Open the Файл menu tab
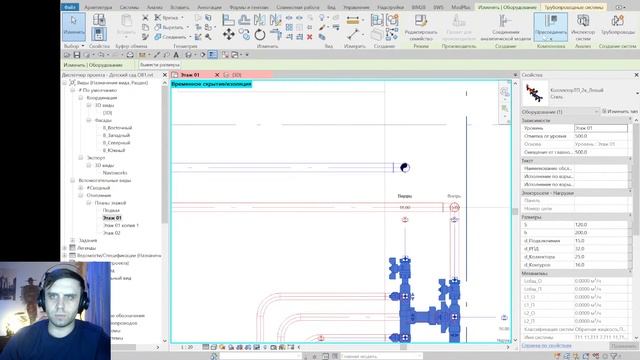 70,7
